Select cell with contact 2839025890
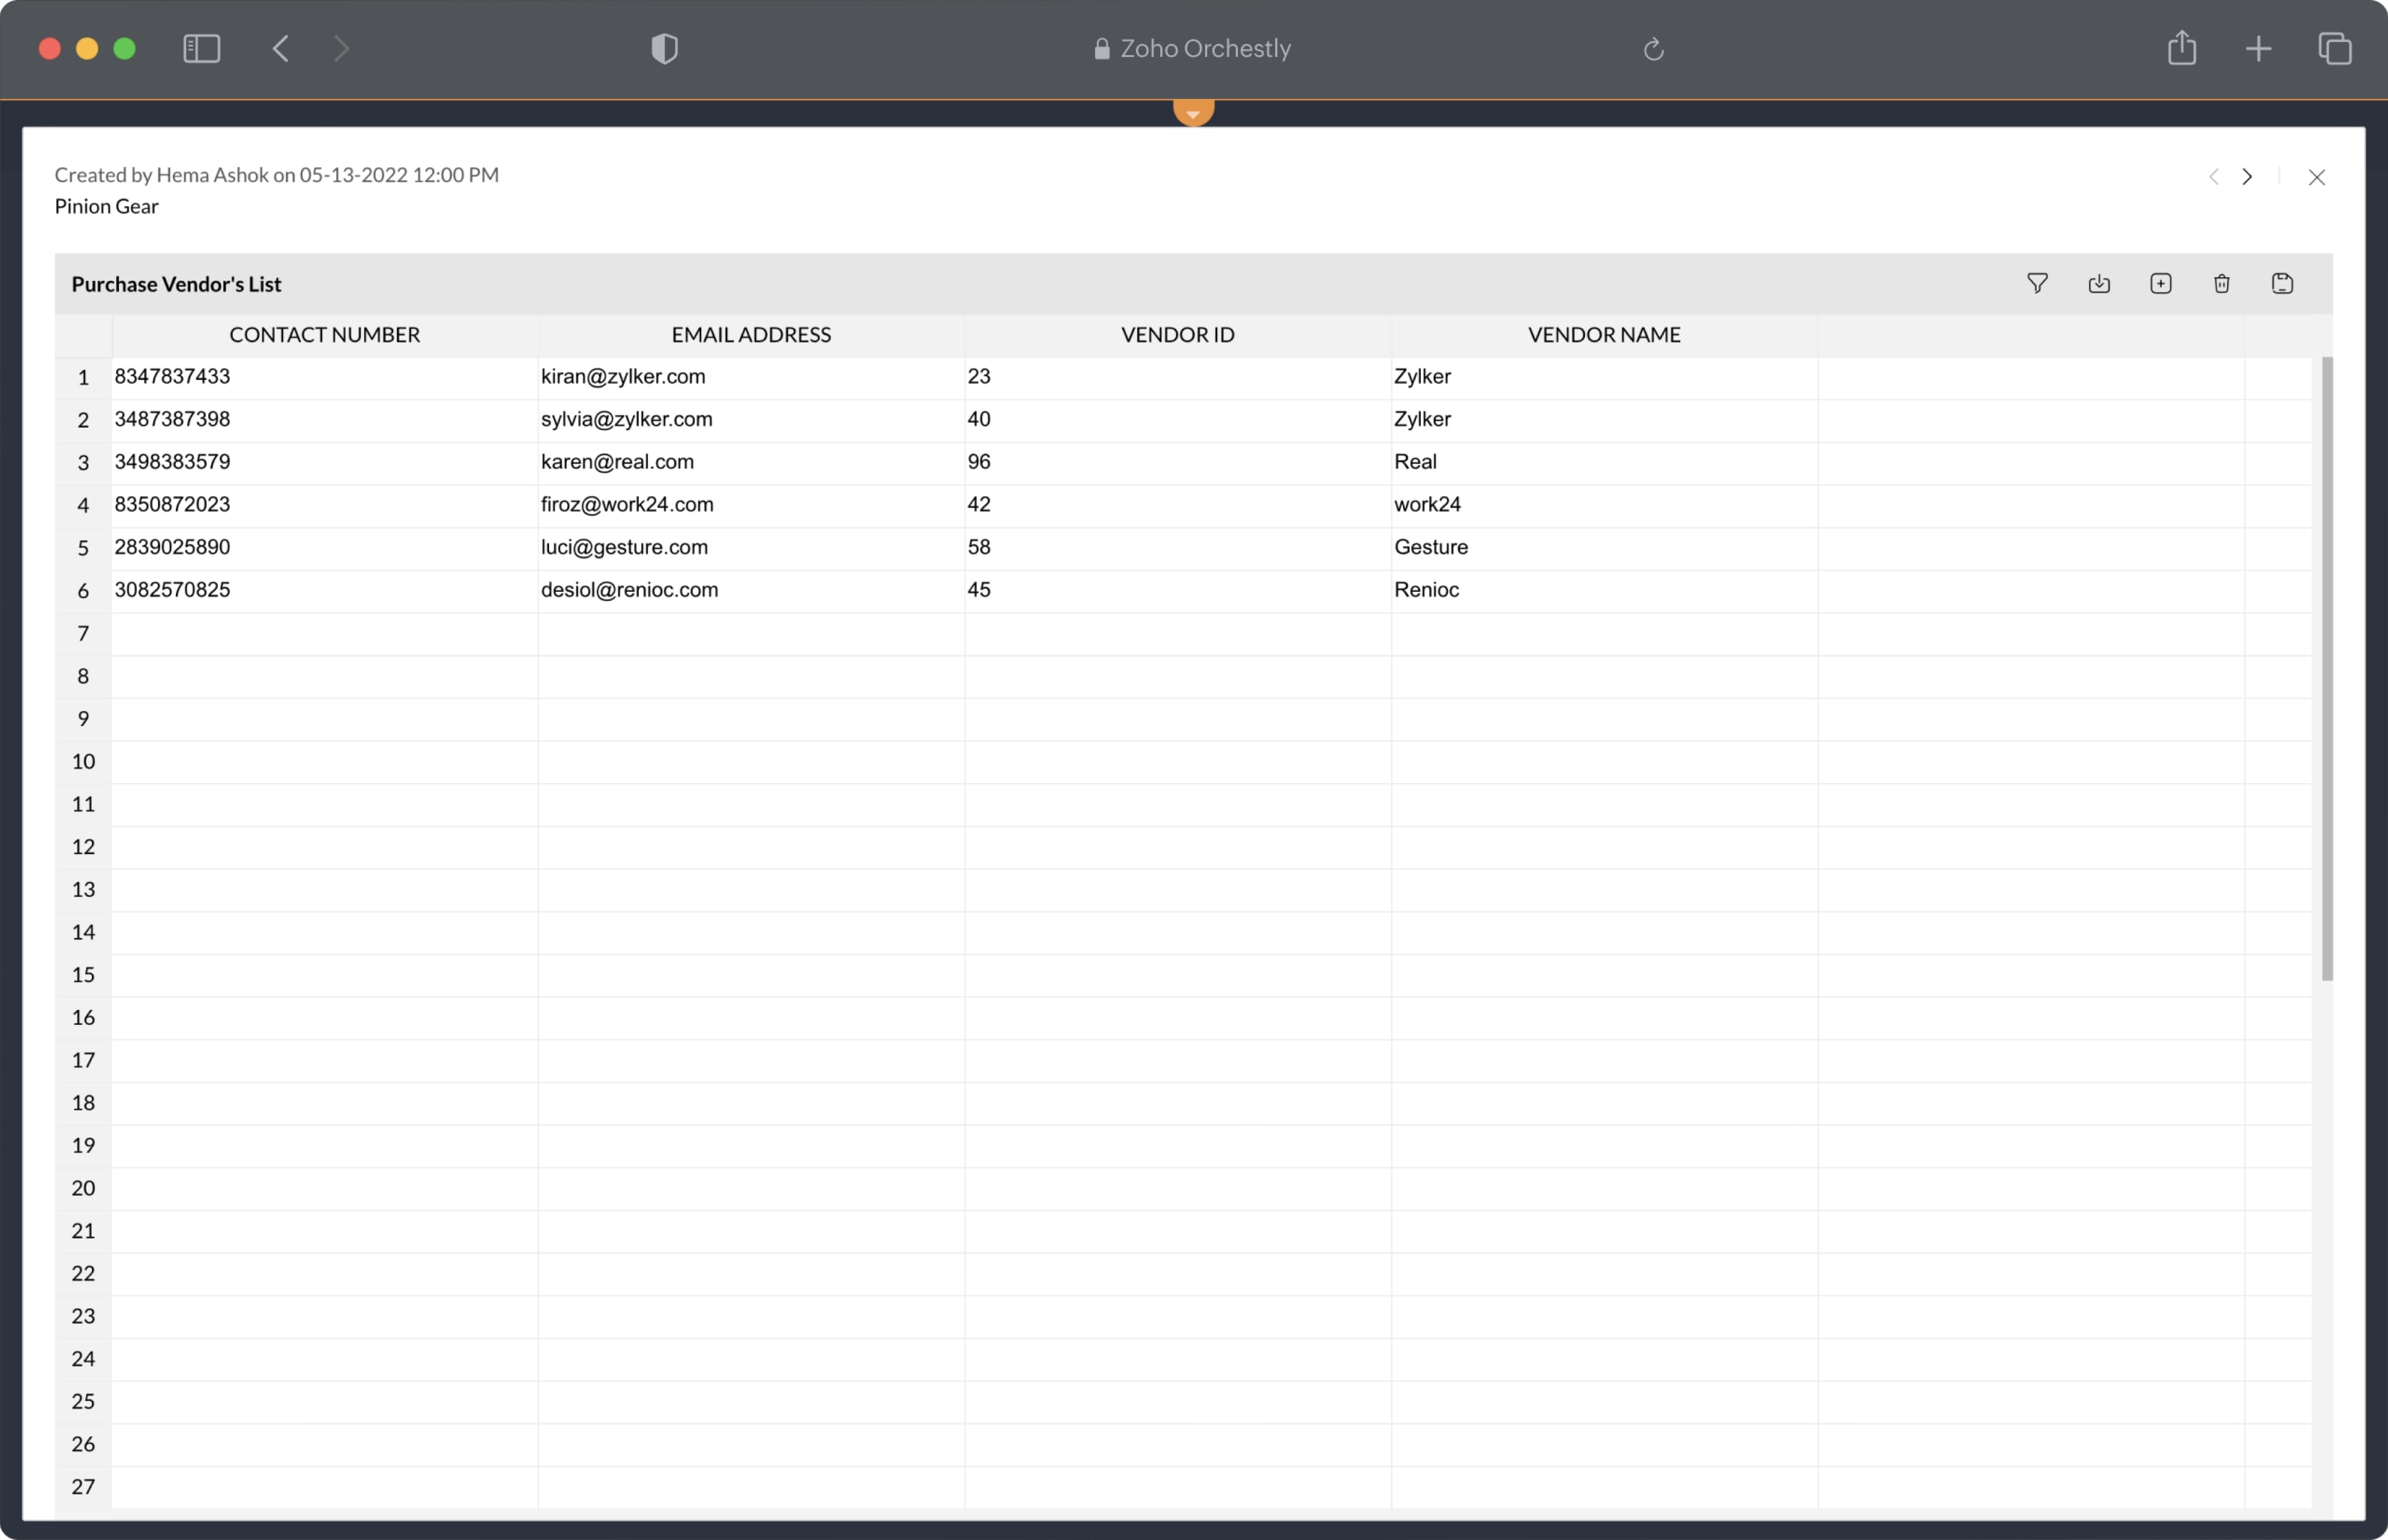 [x=325, y=548]
